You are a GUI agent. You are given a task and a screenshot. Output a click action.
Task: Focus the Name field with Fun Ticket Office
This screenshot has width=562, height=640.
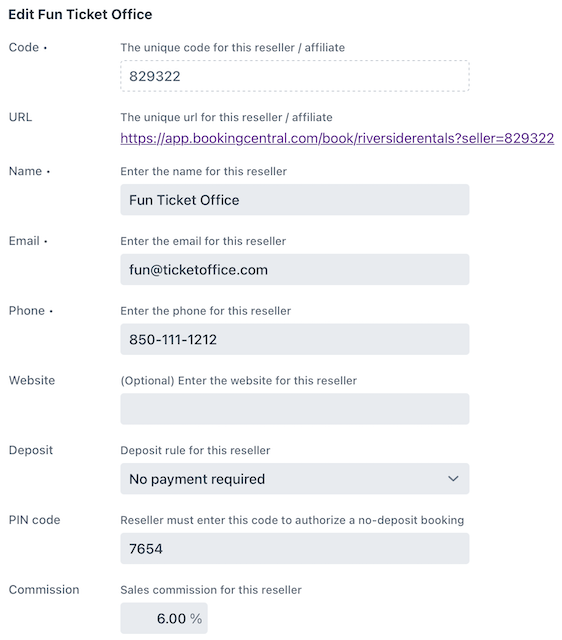click(295, 200)
